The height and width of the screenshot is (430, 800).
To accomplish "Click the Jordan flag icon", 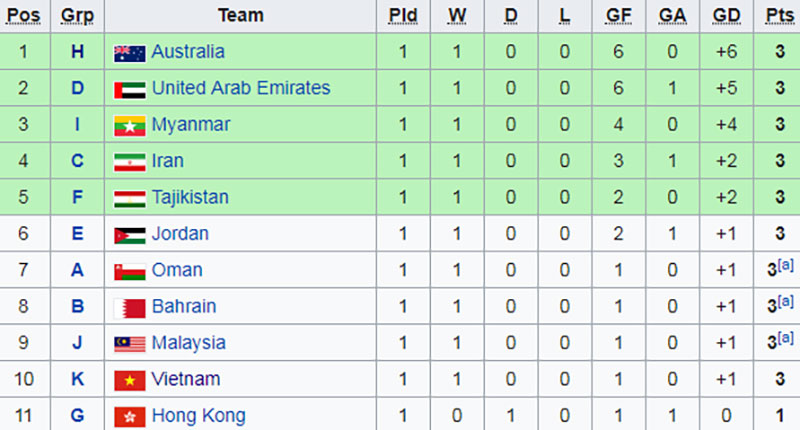I will (130, 234).
